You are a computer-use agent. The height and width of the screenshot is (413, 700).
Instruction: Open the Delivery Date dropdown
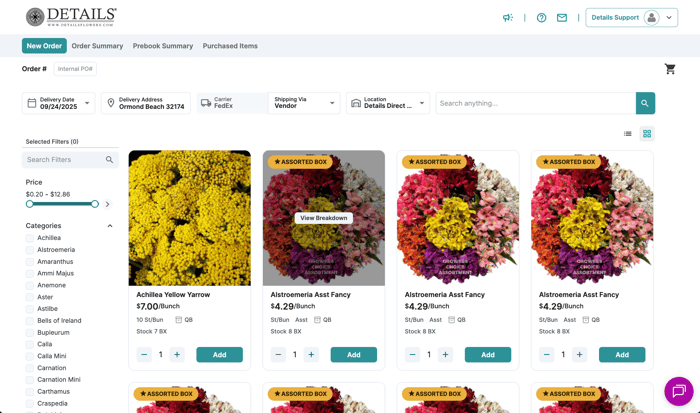pos(59,103)
